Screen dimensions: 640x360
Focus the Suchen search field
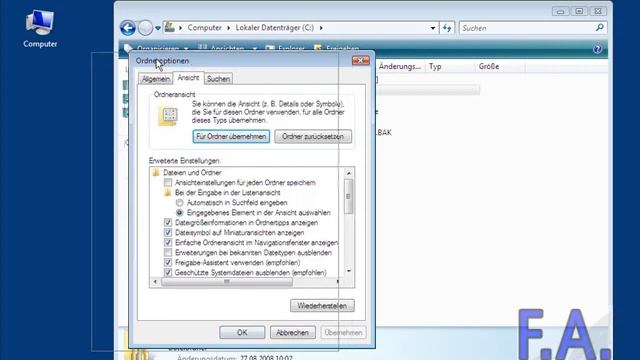527,28
